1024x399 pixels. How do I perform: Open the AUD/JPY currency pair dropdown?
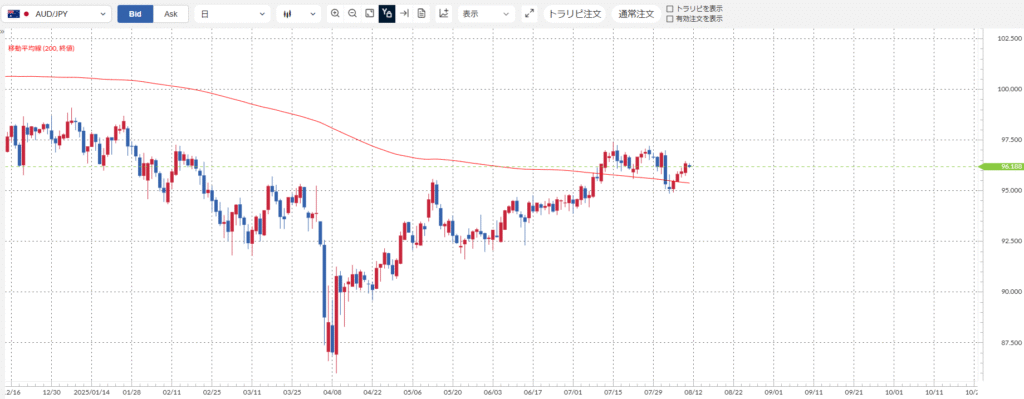point(56,14)
